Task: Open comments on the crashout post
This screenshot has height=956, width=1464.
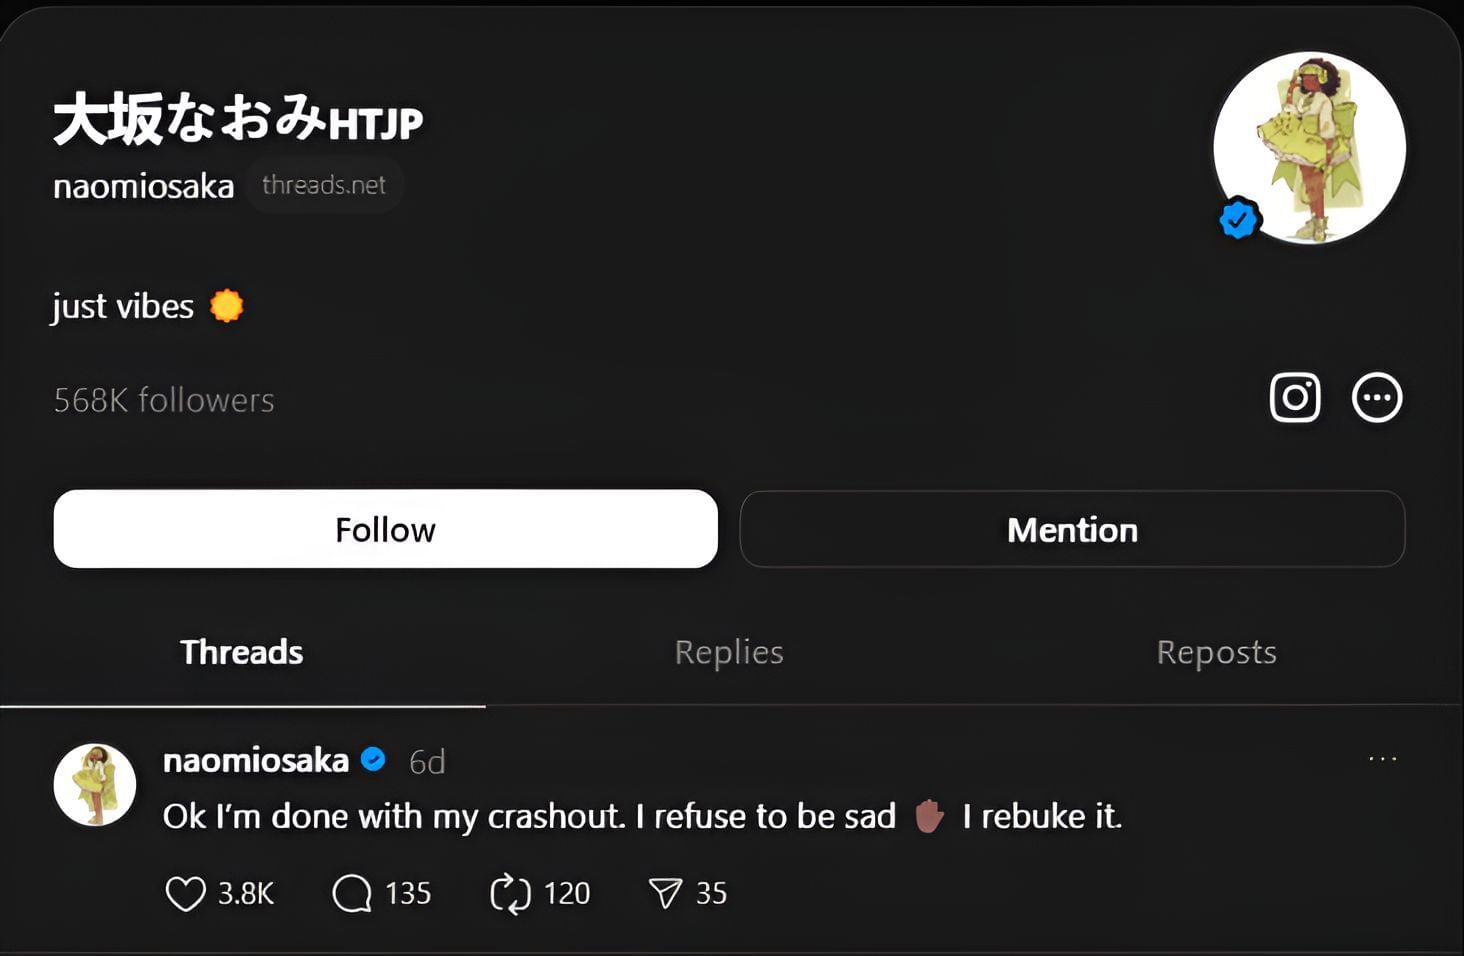Action: [x=352, y=893]
